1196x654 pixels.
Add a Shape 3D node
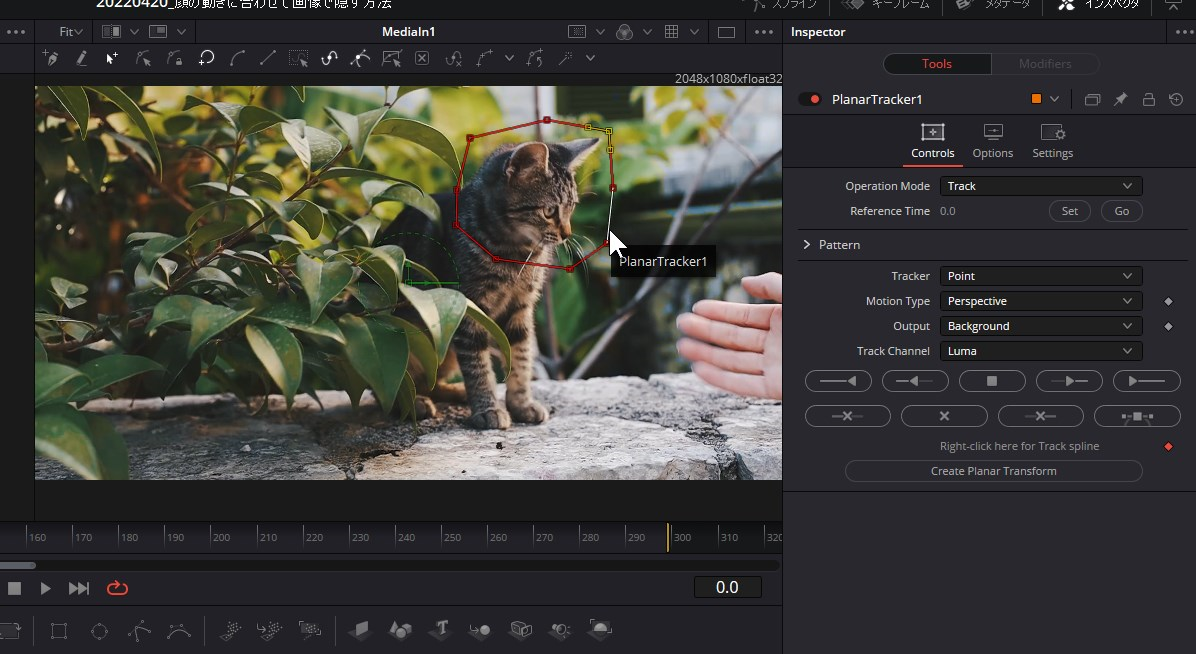tap(400, 630)
